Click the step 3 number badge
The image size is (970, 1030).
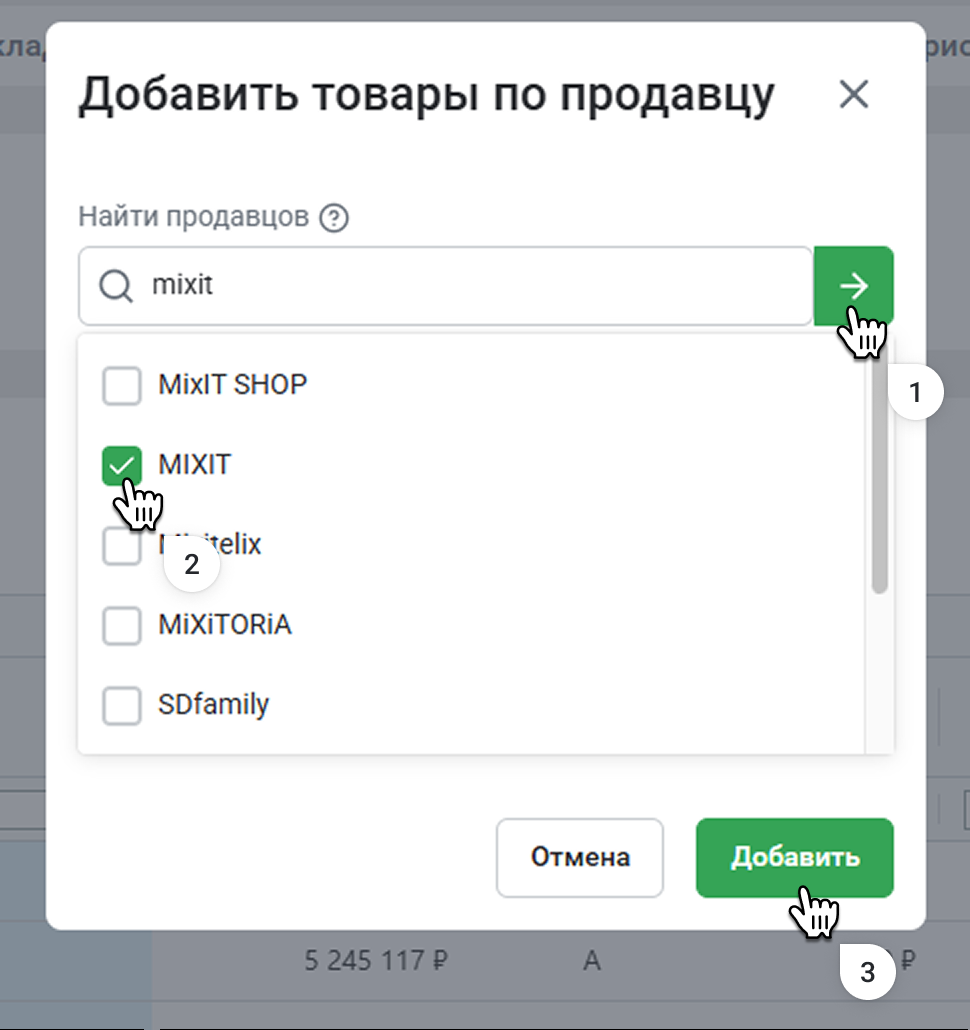(x=867, y=972)
